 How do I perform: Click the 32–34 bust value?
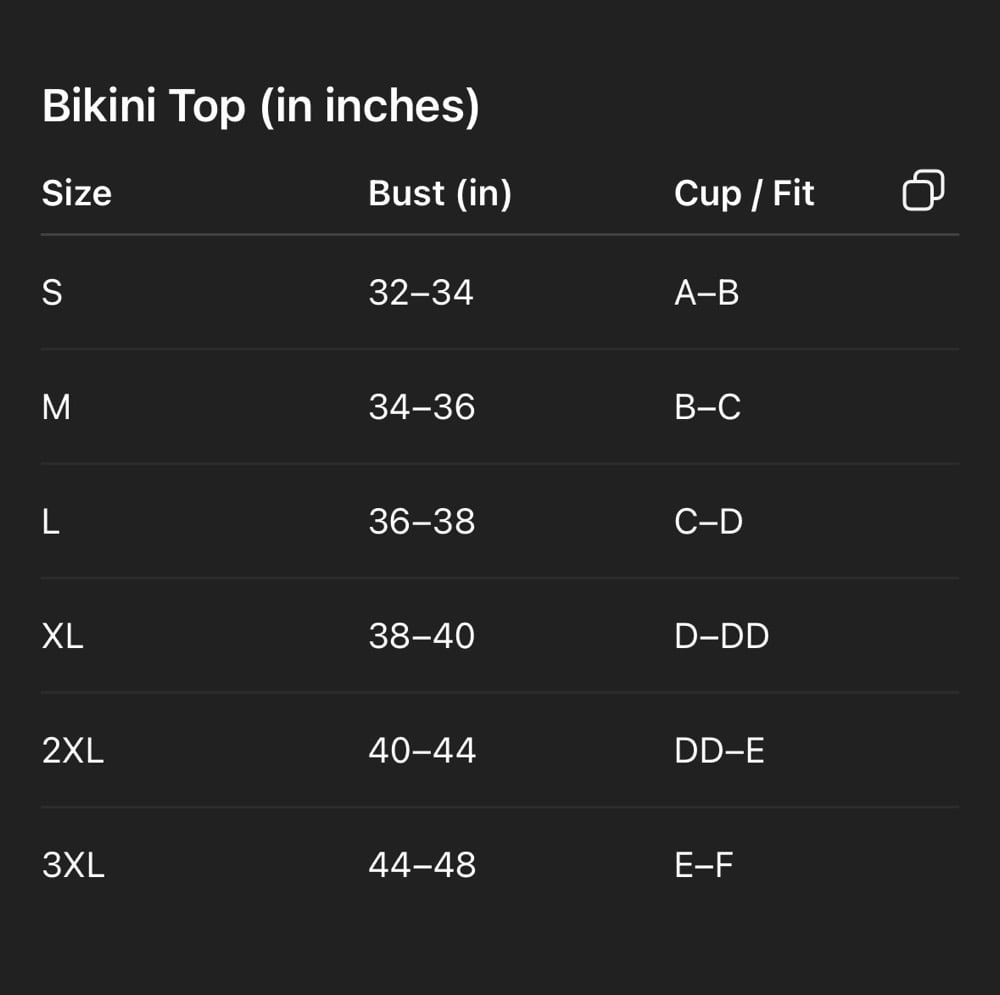(420, 293)
